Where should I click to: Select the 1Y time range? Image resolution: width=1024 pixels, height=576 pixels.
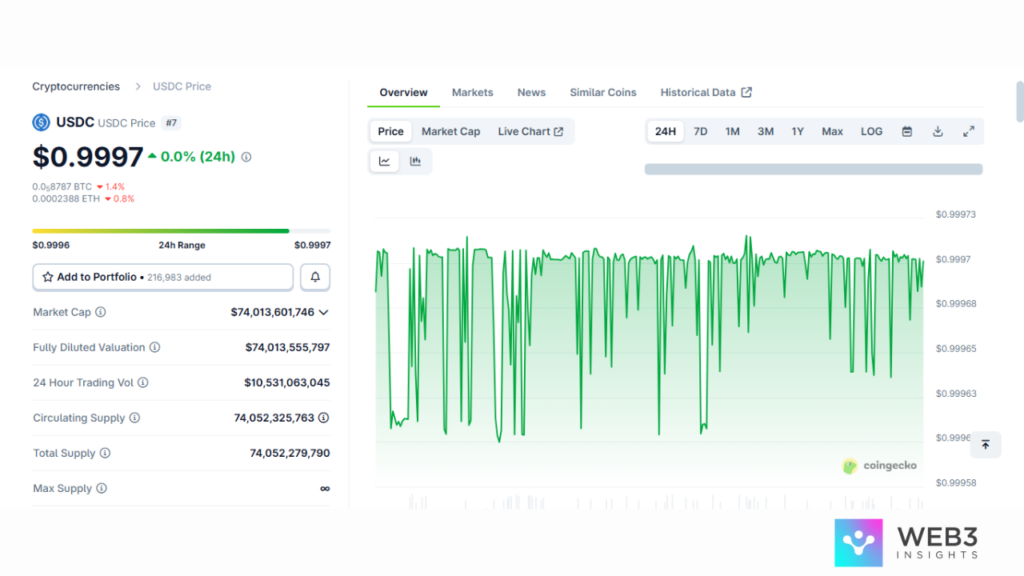click(797, 131)
